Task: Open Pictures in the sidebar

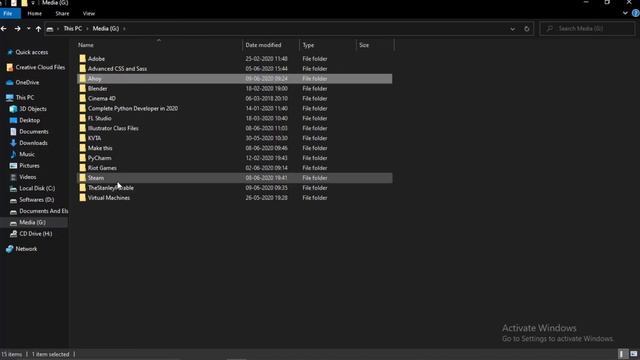Action: click(29, 166)
